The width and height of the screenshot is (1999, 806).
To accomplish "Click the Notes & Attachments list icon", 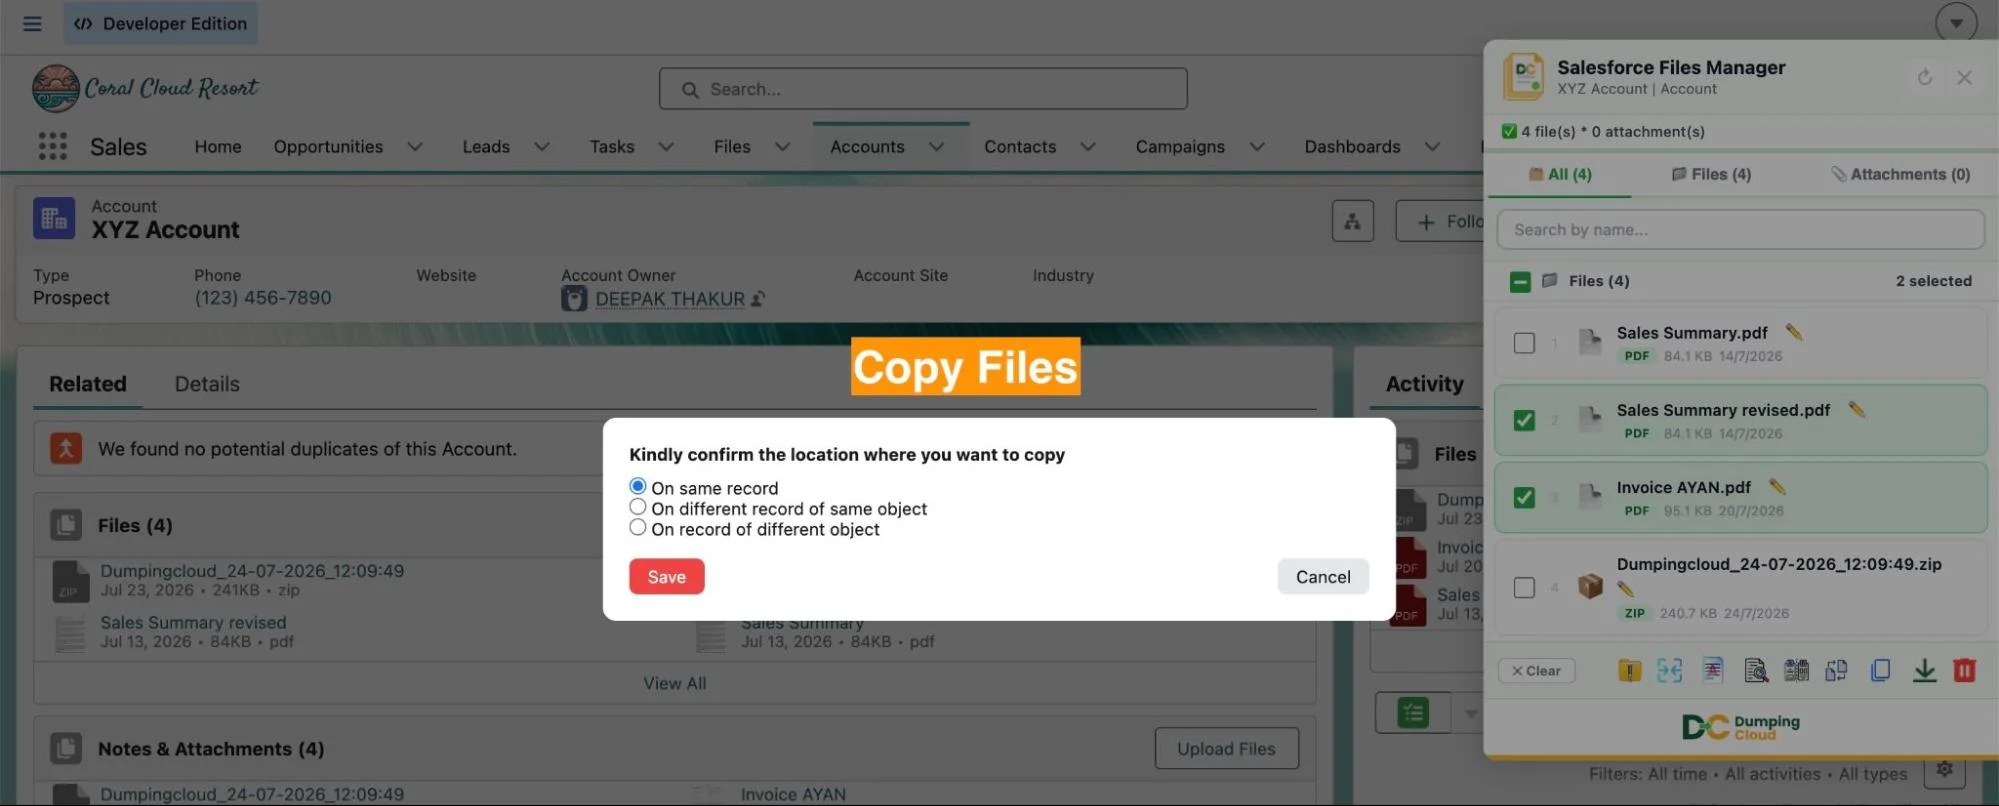I will point(66,748).
